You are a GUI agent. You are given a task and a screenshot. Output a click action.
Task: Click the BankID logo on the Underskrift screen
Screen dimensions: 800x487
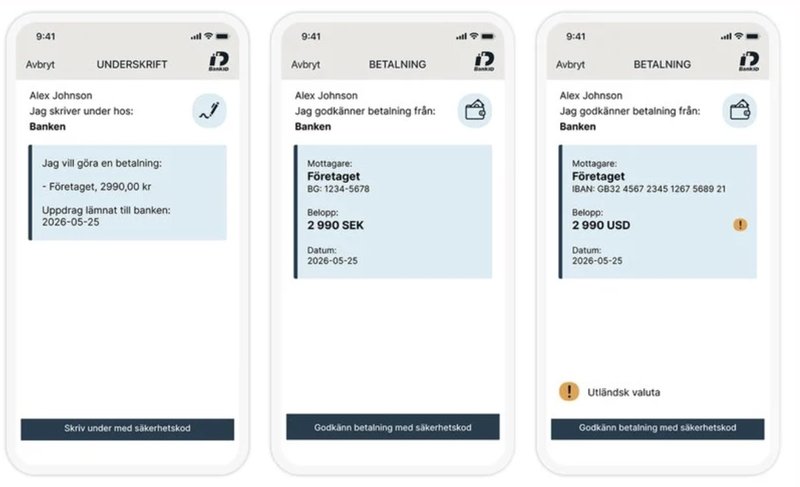(219, 63)
